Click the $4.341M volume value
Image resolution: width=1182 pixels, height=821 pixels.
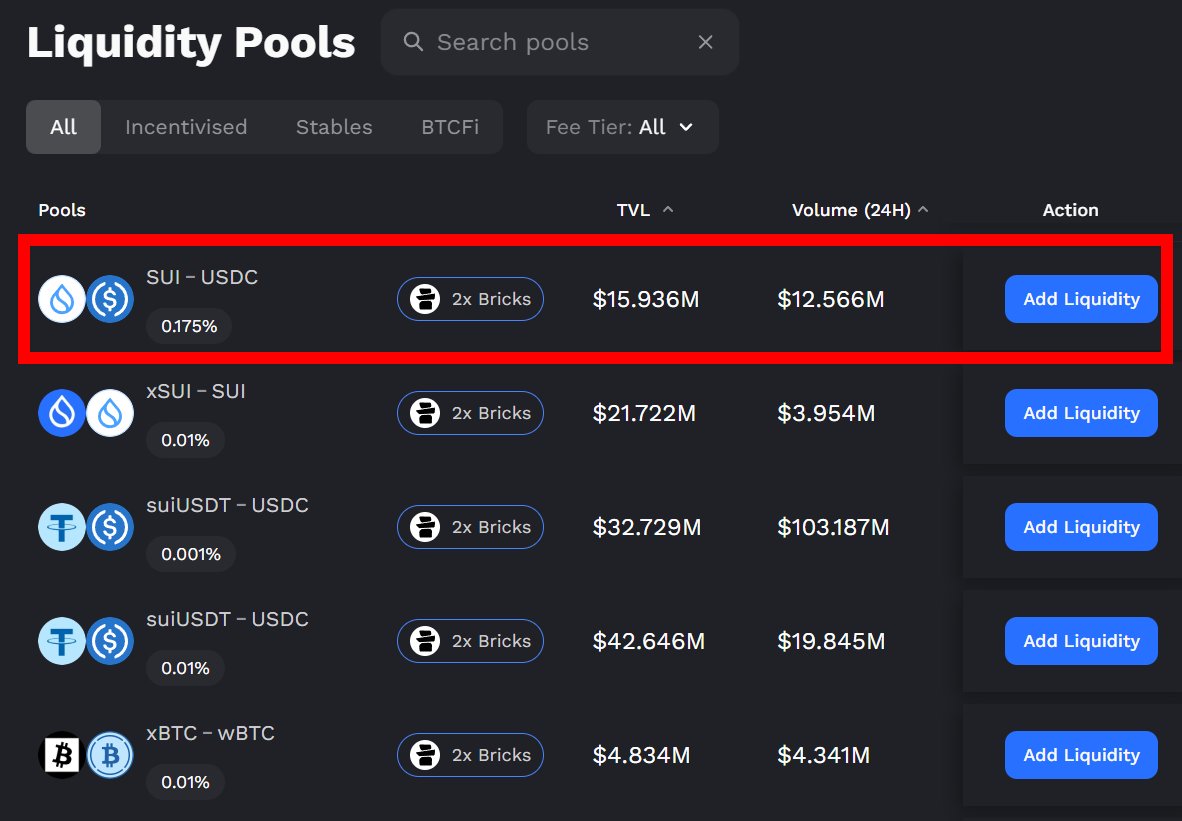(x=824, y=755)
